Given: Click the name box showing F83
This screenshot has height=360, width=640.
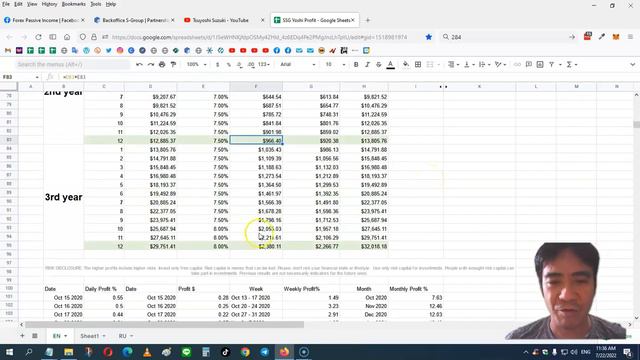Looking at the screenshot, I should tap(20, 77).
